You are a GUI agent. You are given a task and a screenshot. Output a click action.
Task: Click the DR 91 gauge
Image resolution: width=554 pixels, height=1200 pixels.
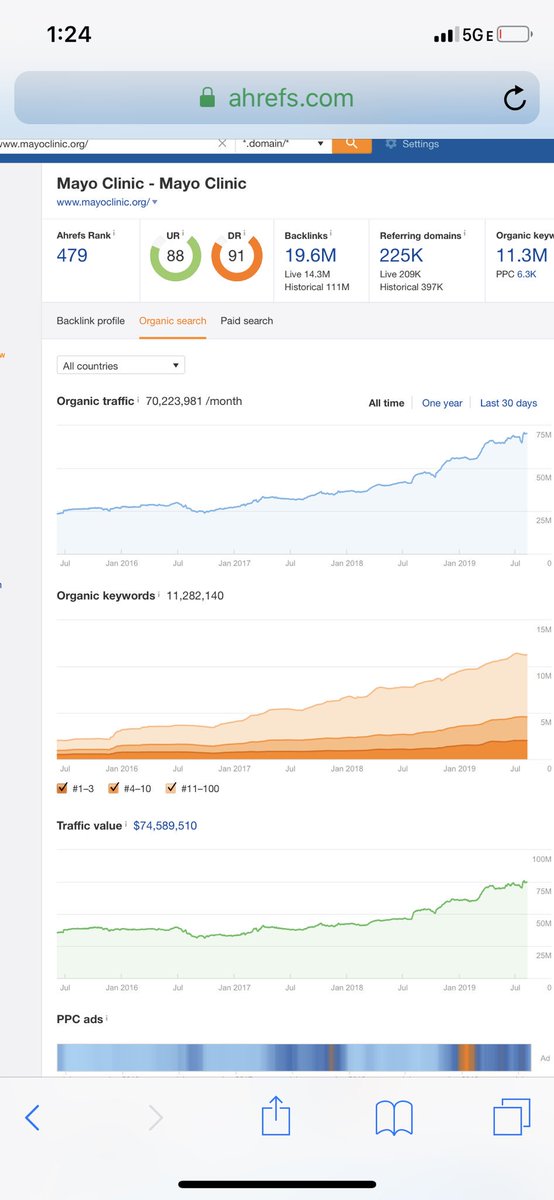pos(236,258)
